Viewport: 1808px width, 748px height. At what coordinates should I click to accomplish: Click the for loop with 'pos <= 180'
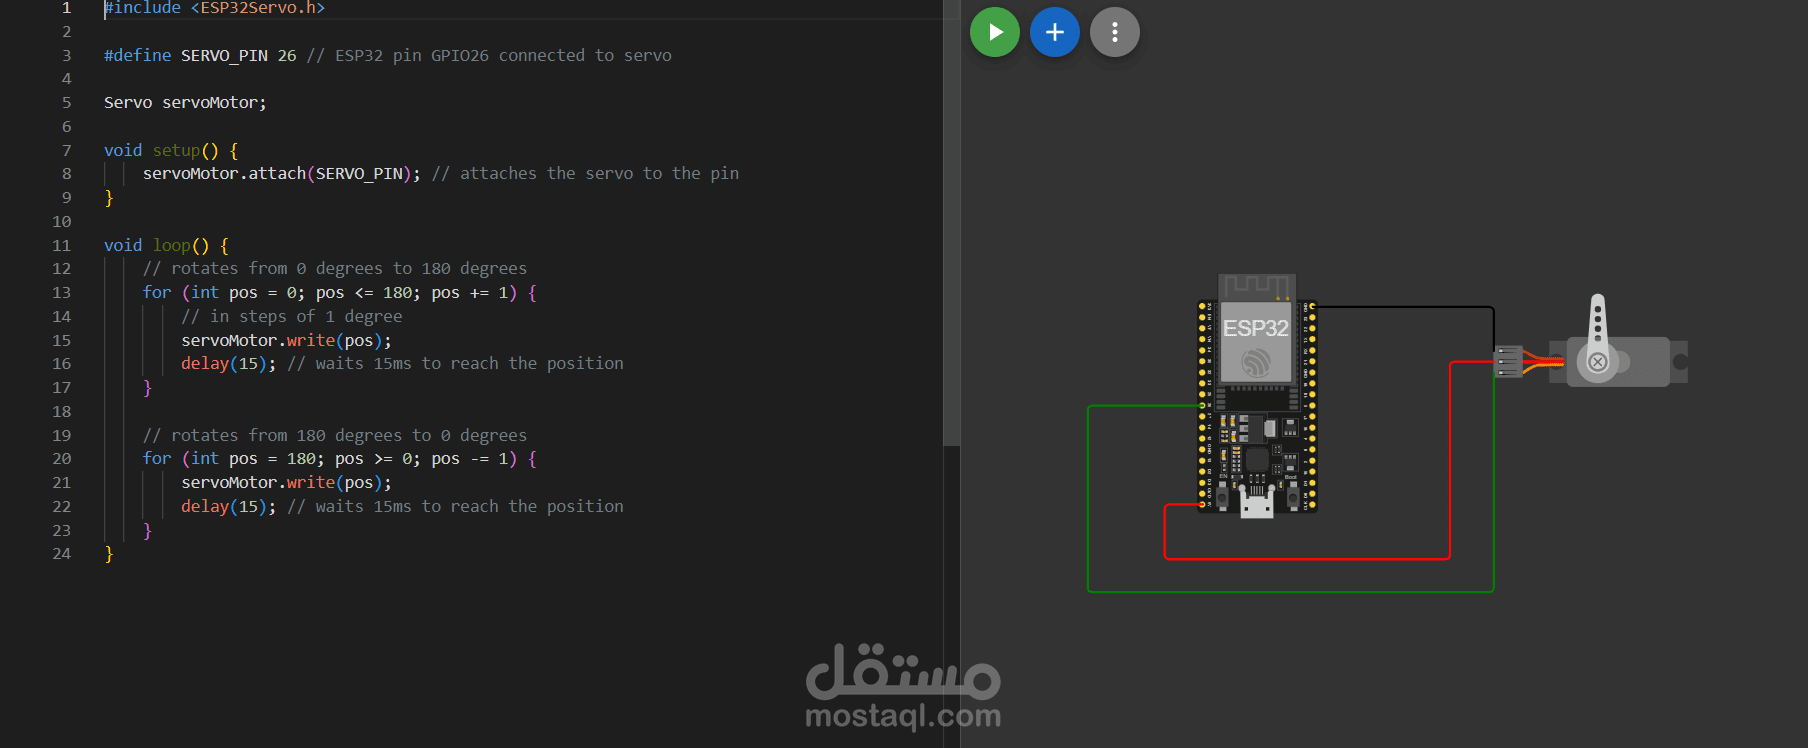coord(340,292)
